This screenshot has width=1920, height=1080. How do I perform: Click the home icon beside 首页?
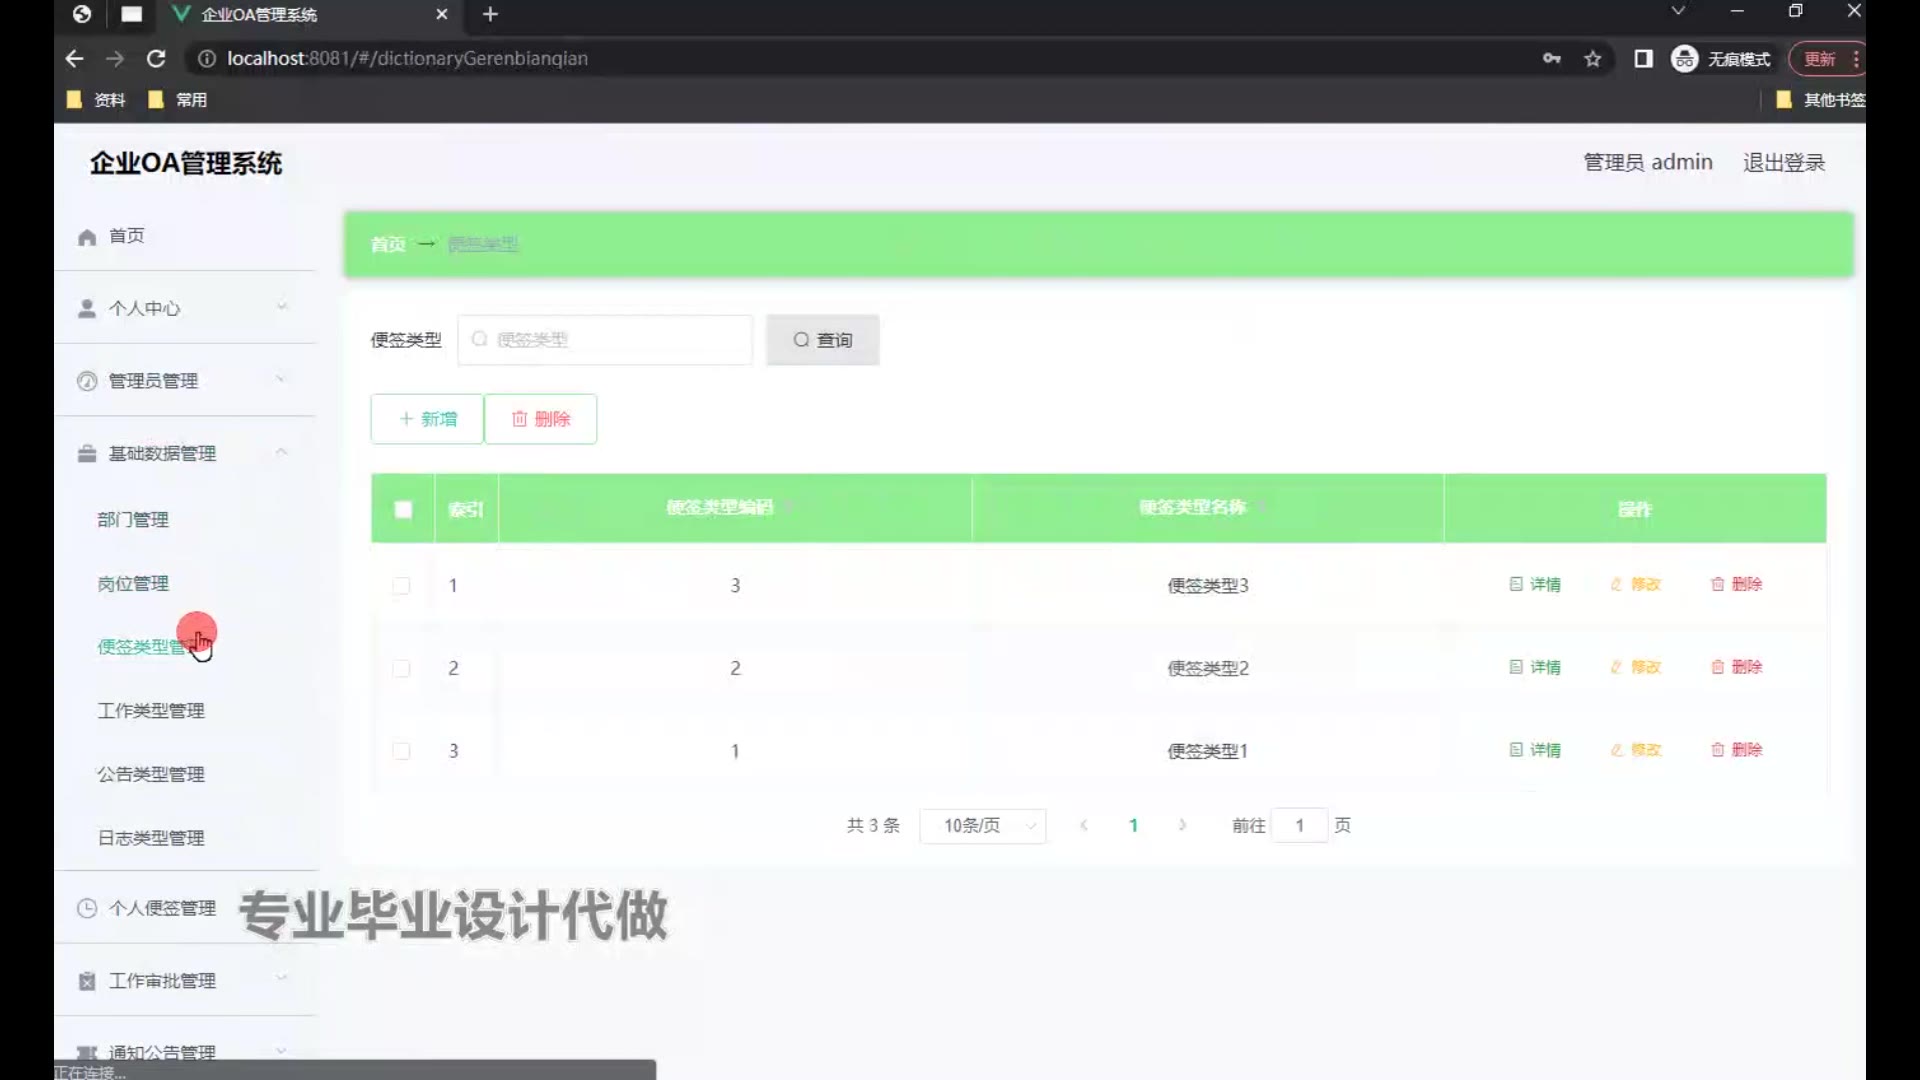click(87, 237)
